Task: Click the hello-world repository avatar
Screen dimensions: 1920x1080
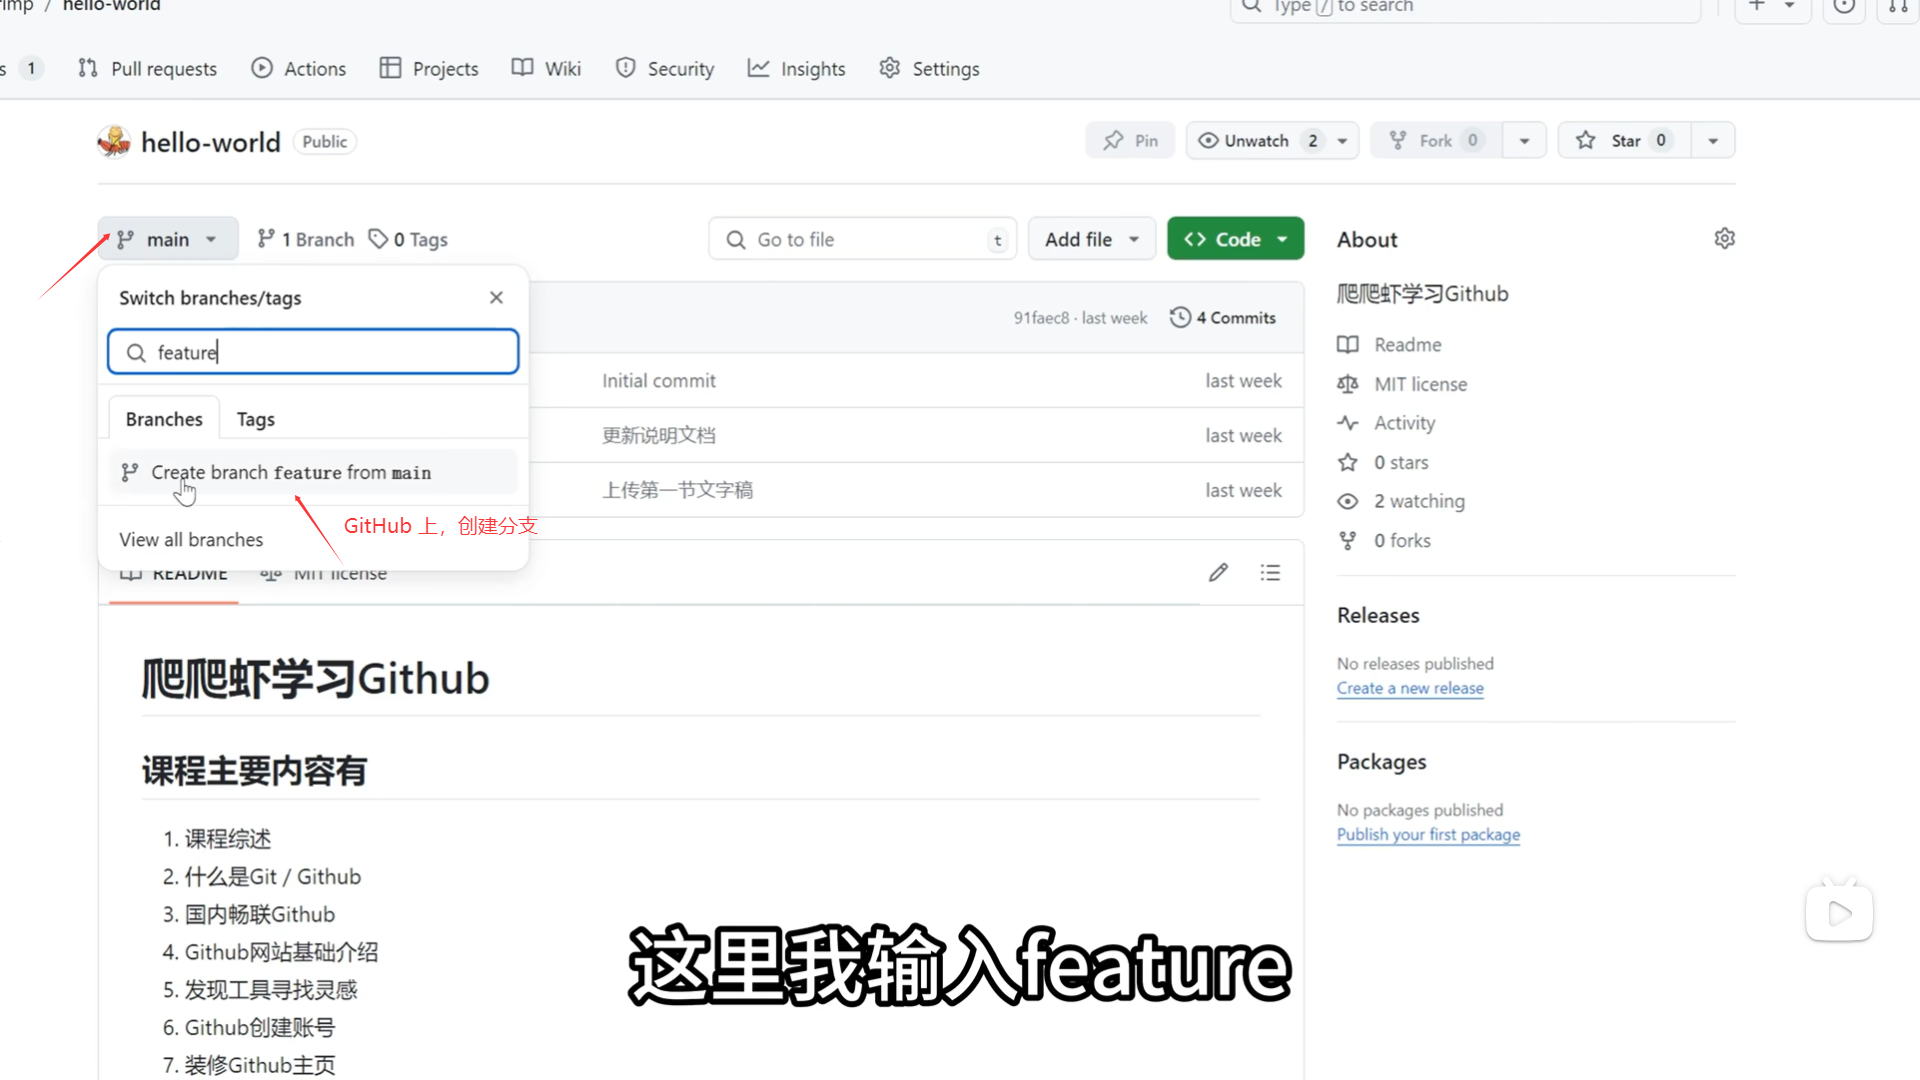Action: coord(114,141)
